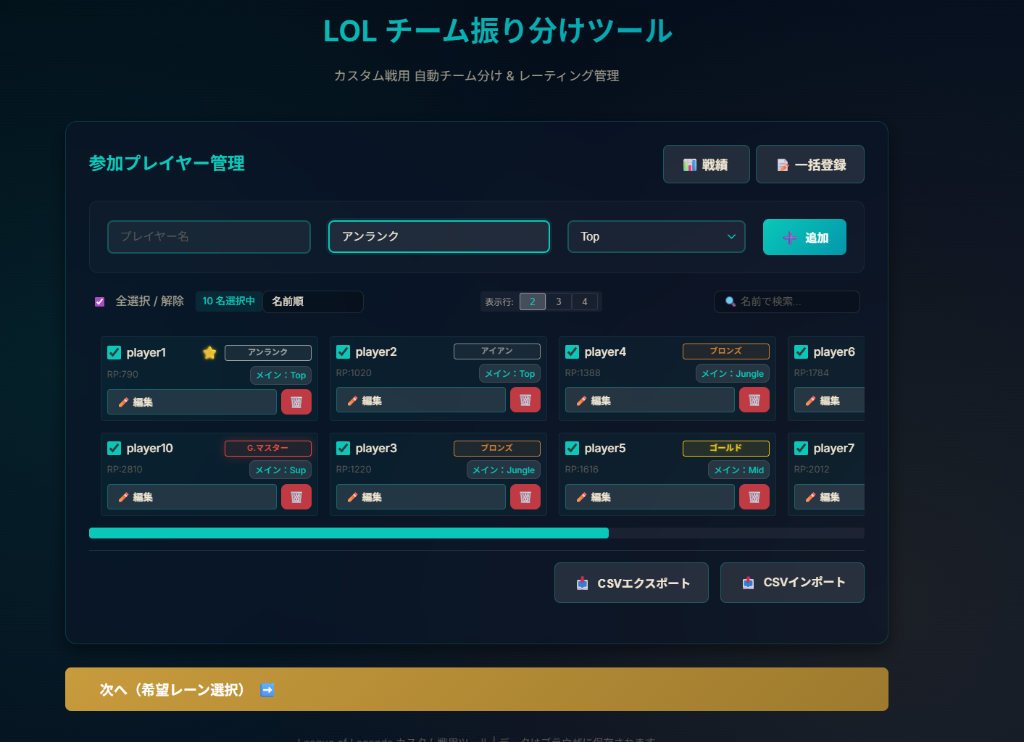This screenshot has width=1024, height=742.
Task: Uncheck player10's selection checkbox
Action: click(114, 448)
